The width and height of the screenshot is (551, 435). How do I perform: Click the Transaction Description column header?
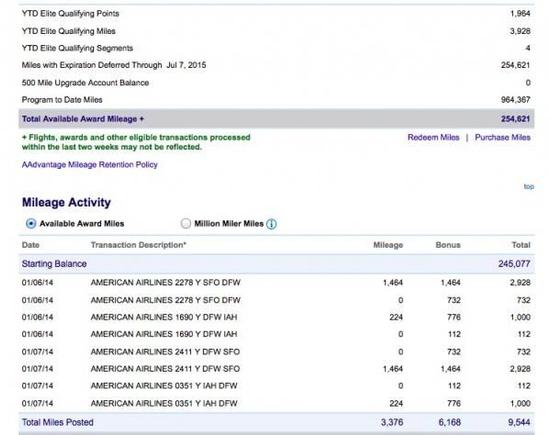pyautogui.click(x=138, y=245)
